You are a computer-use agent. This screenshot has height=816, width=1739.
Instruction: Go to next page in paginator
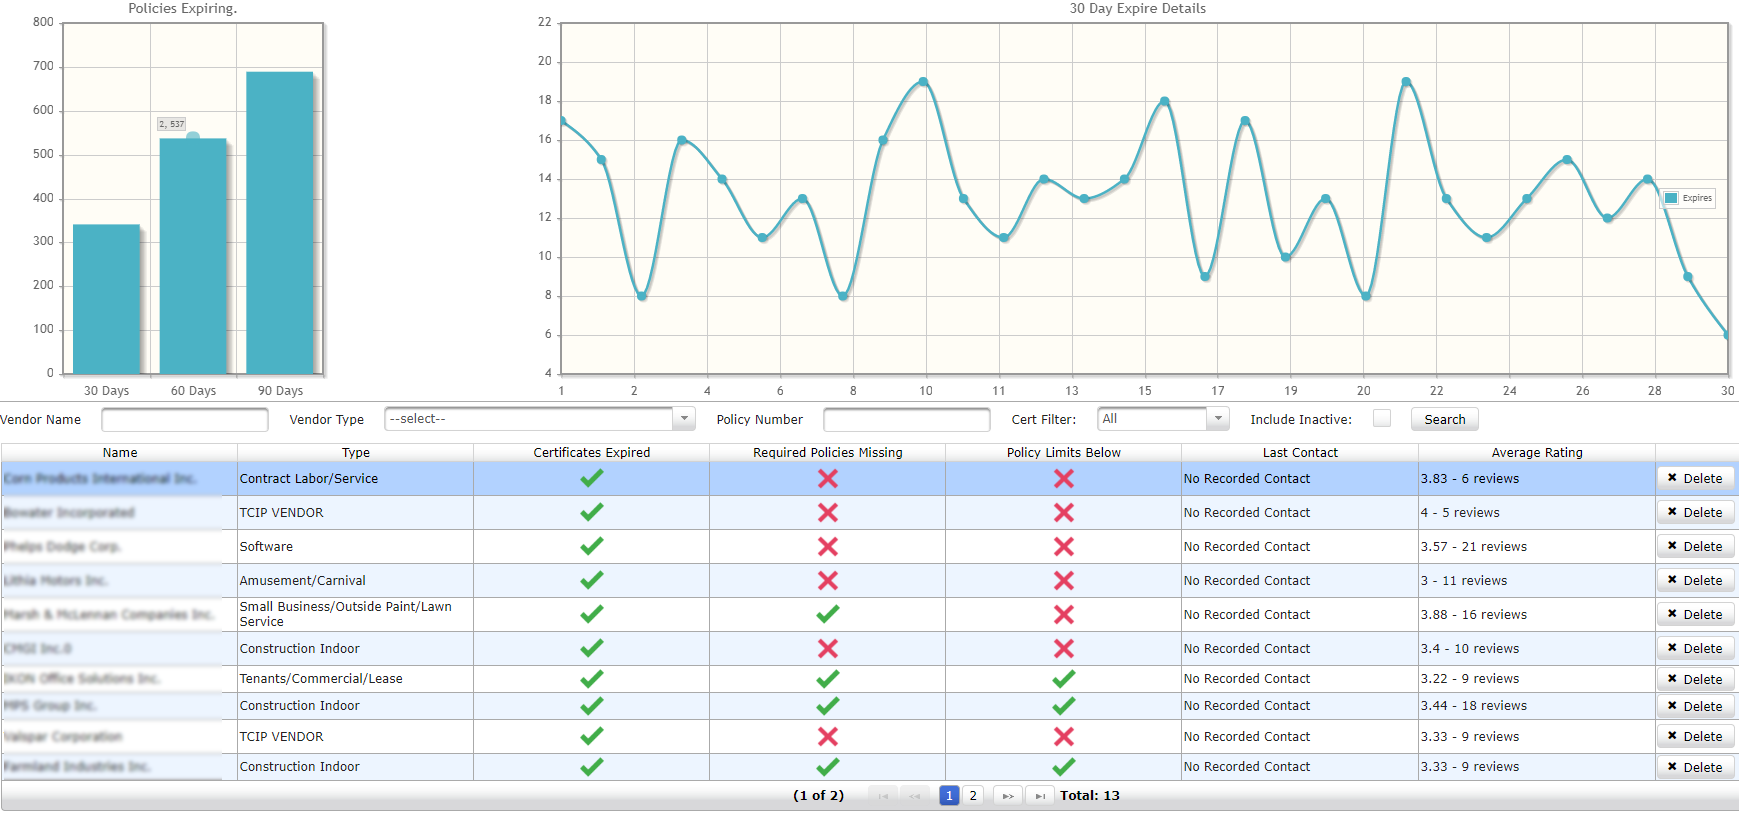click(x=1007, y=796)
